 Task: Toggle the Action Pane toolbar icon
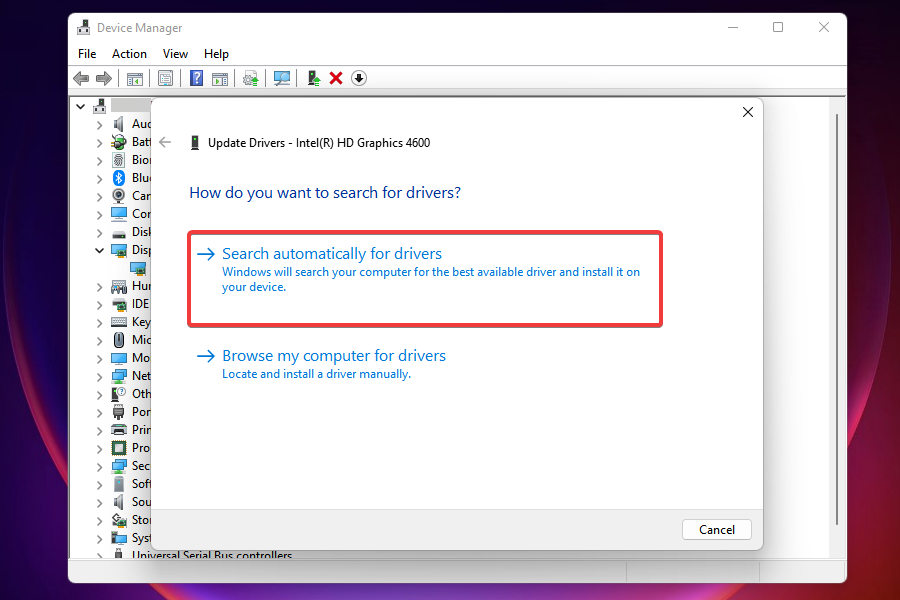(x=220, y=79)
